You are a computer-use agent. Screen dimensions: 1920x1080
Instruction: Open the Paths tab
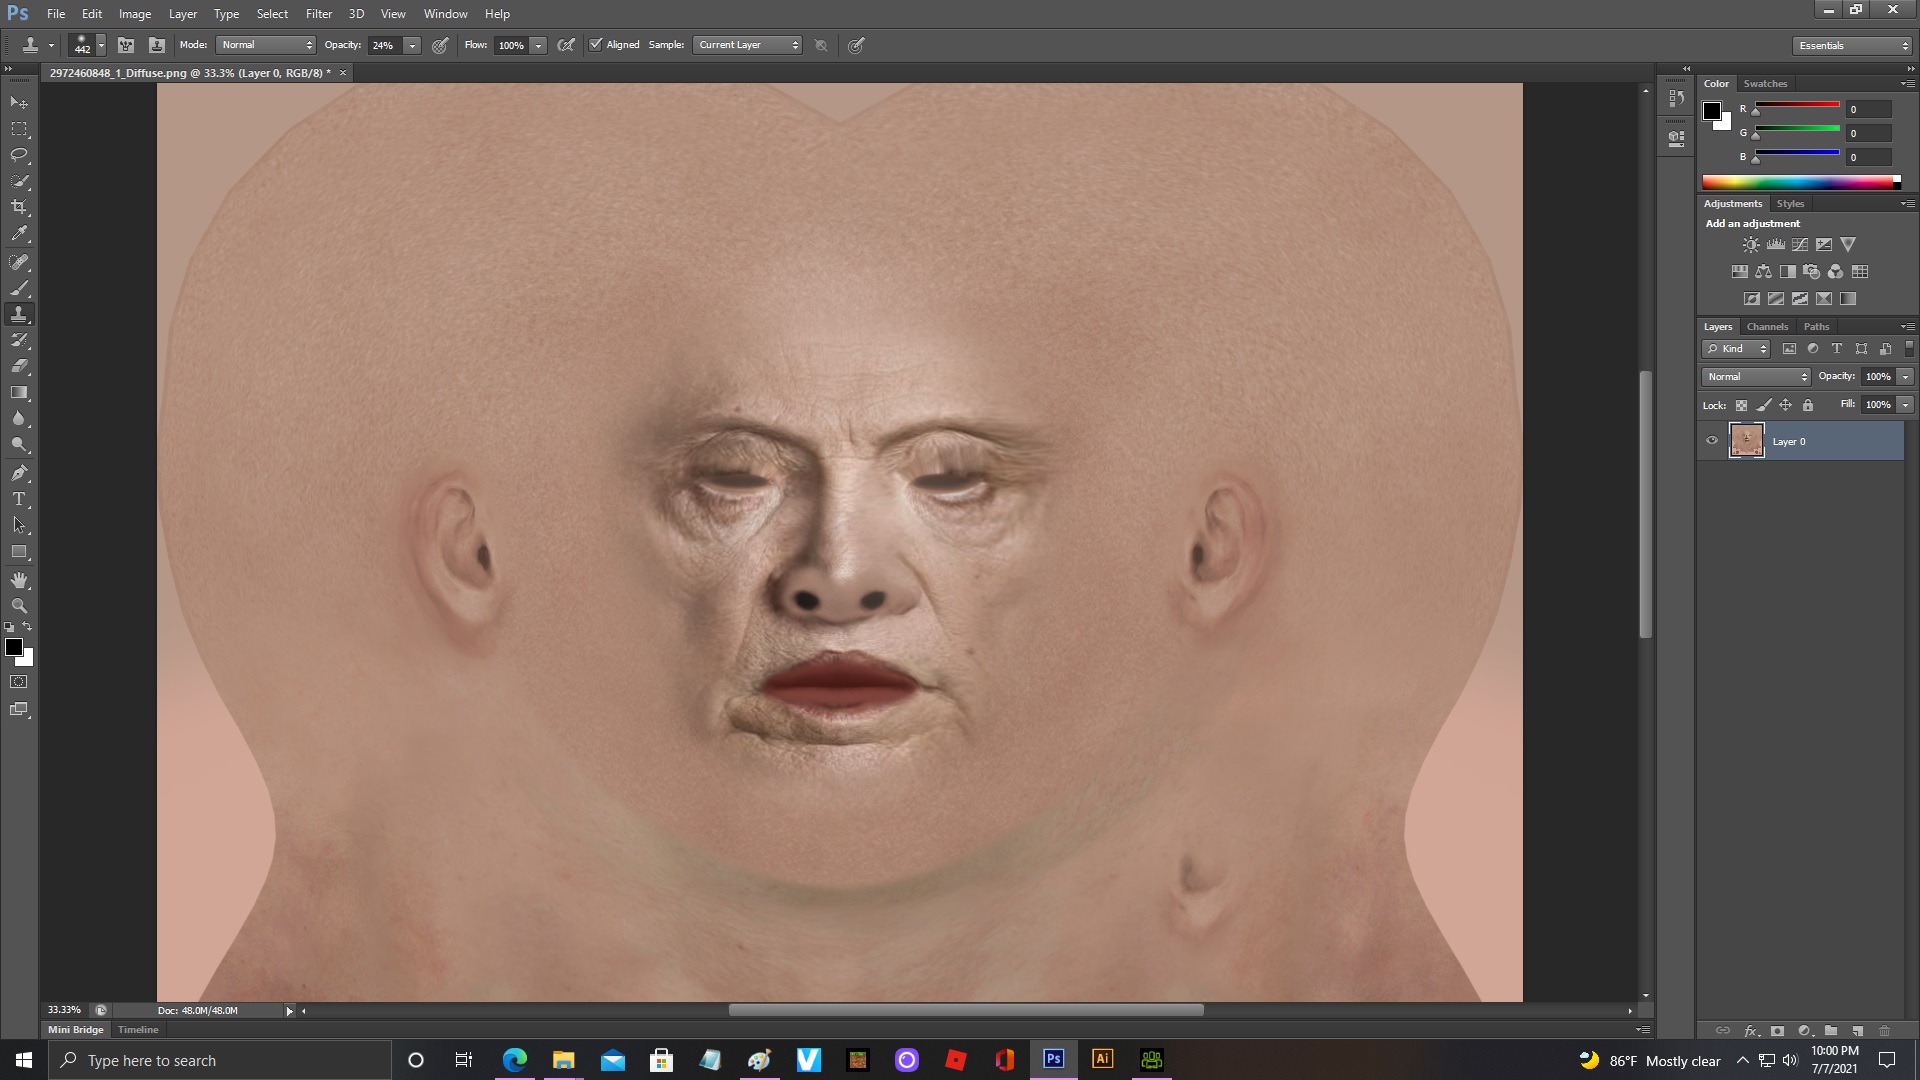(x=1816, y=327)
